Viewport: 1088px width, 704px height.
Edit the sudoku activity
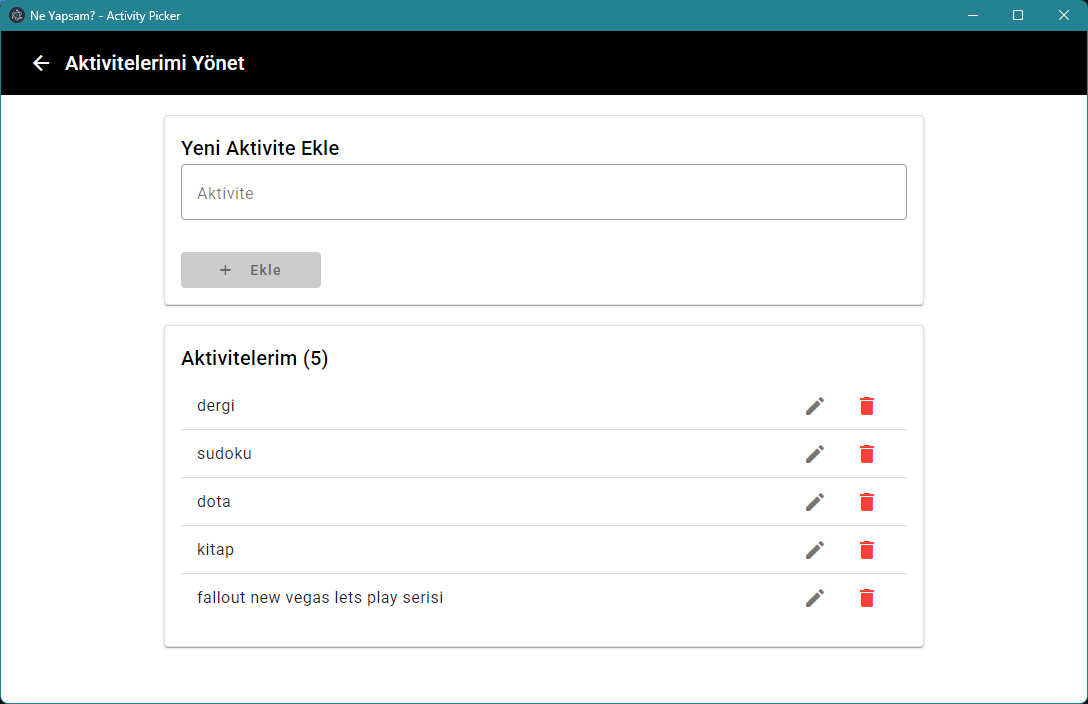(x=815, y=454)
